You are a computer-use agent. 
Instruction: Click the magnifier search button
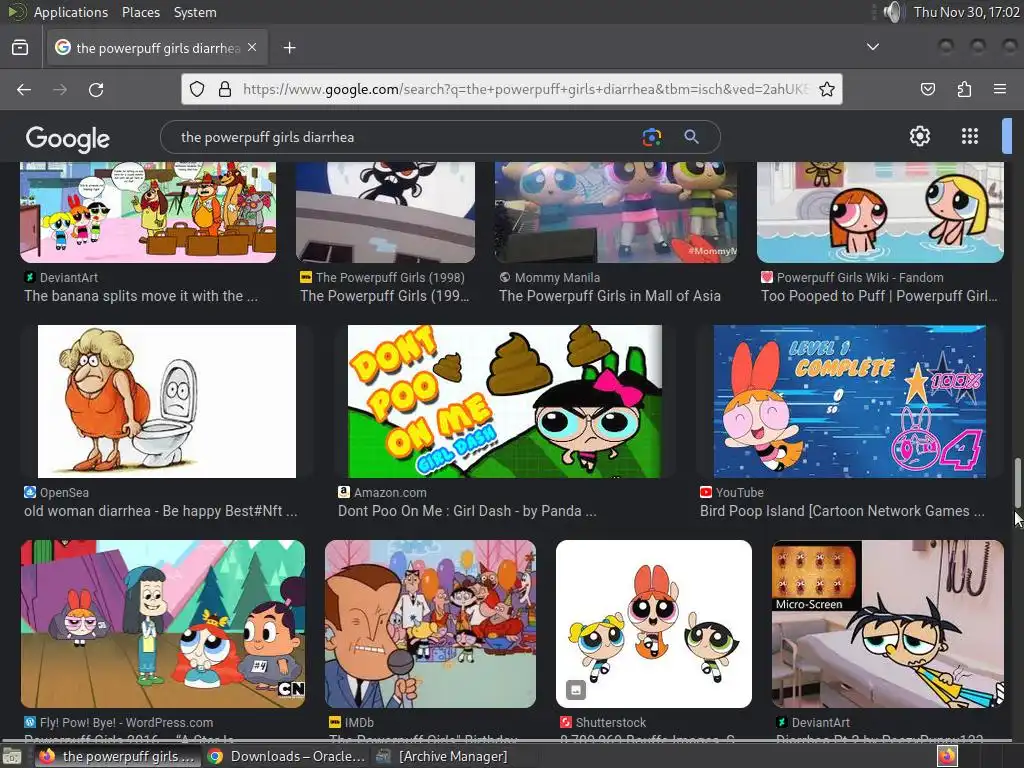click(x=692, y=137)
